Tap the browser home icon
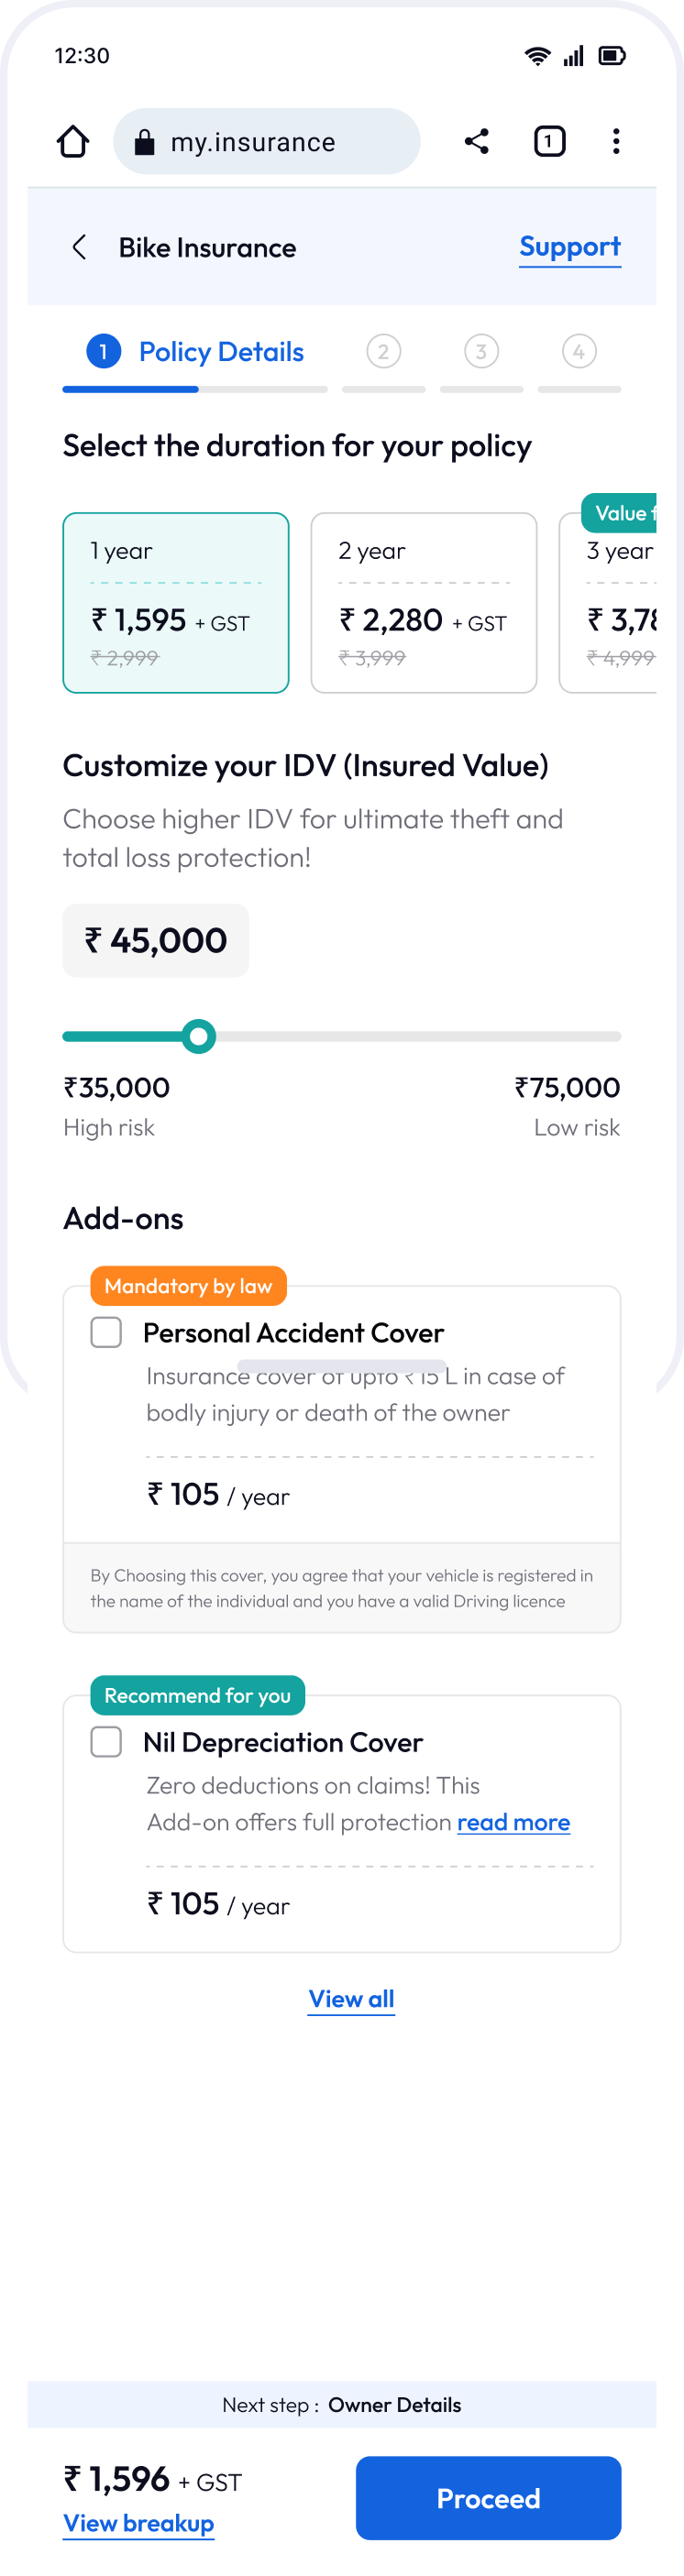The width and height of the screenshot is (684, 2576). click(x=73, y=142)
